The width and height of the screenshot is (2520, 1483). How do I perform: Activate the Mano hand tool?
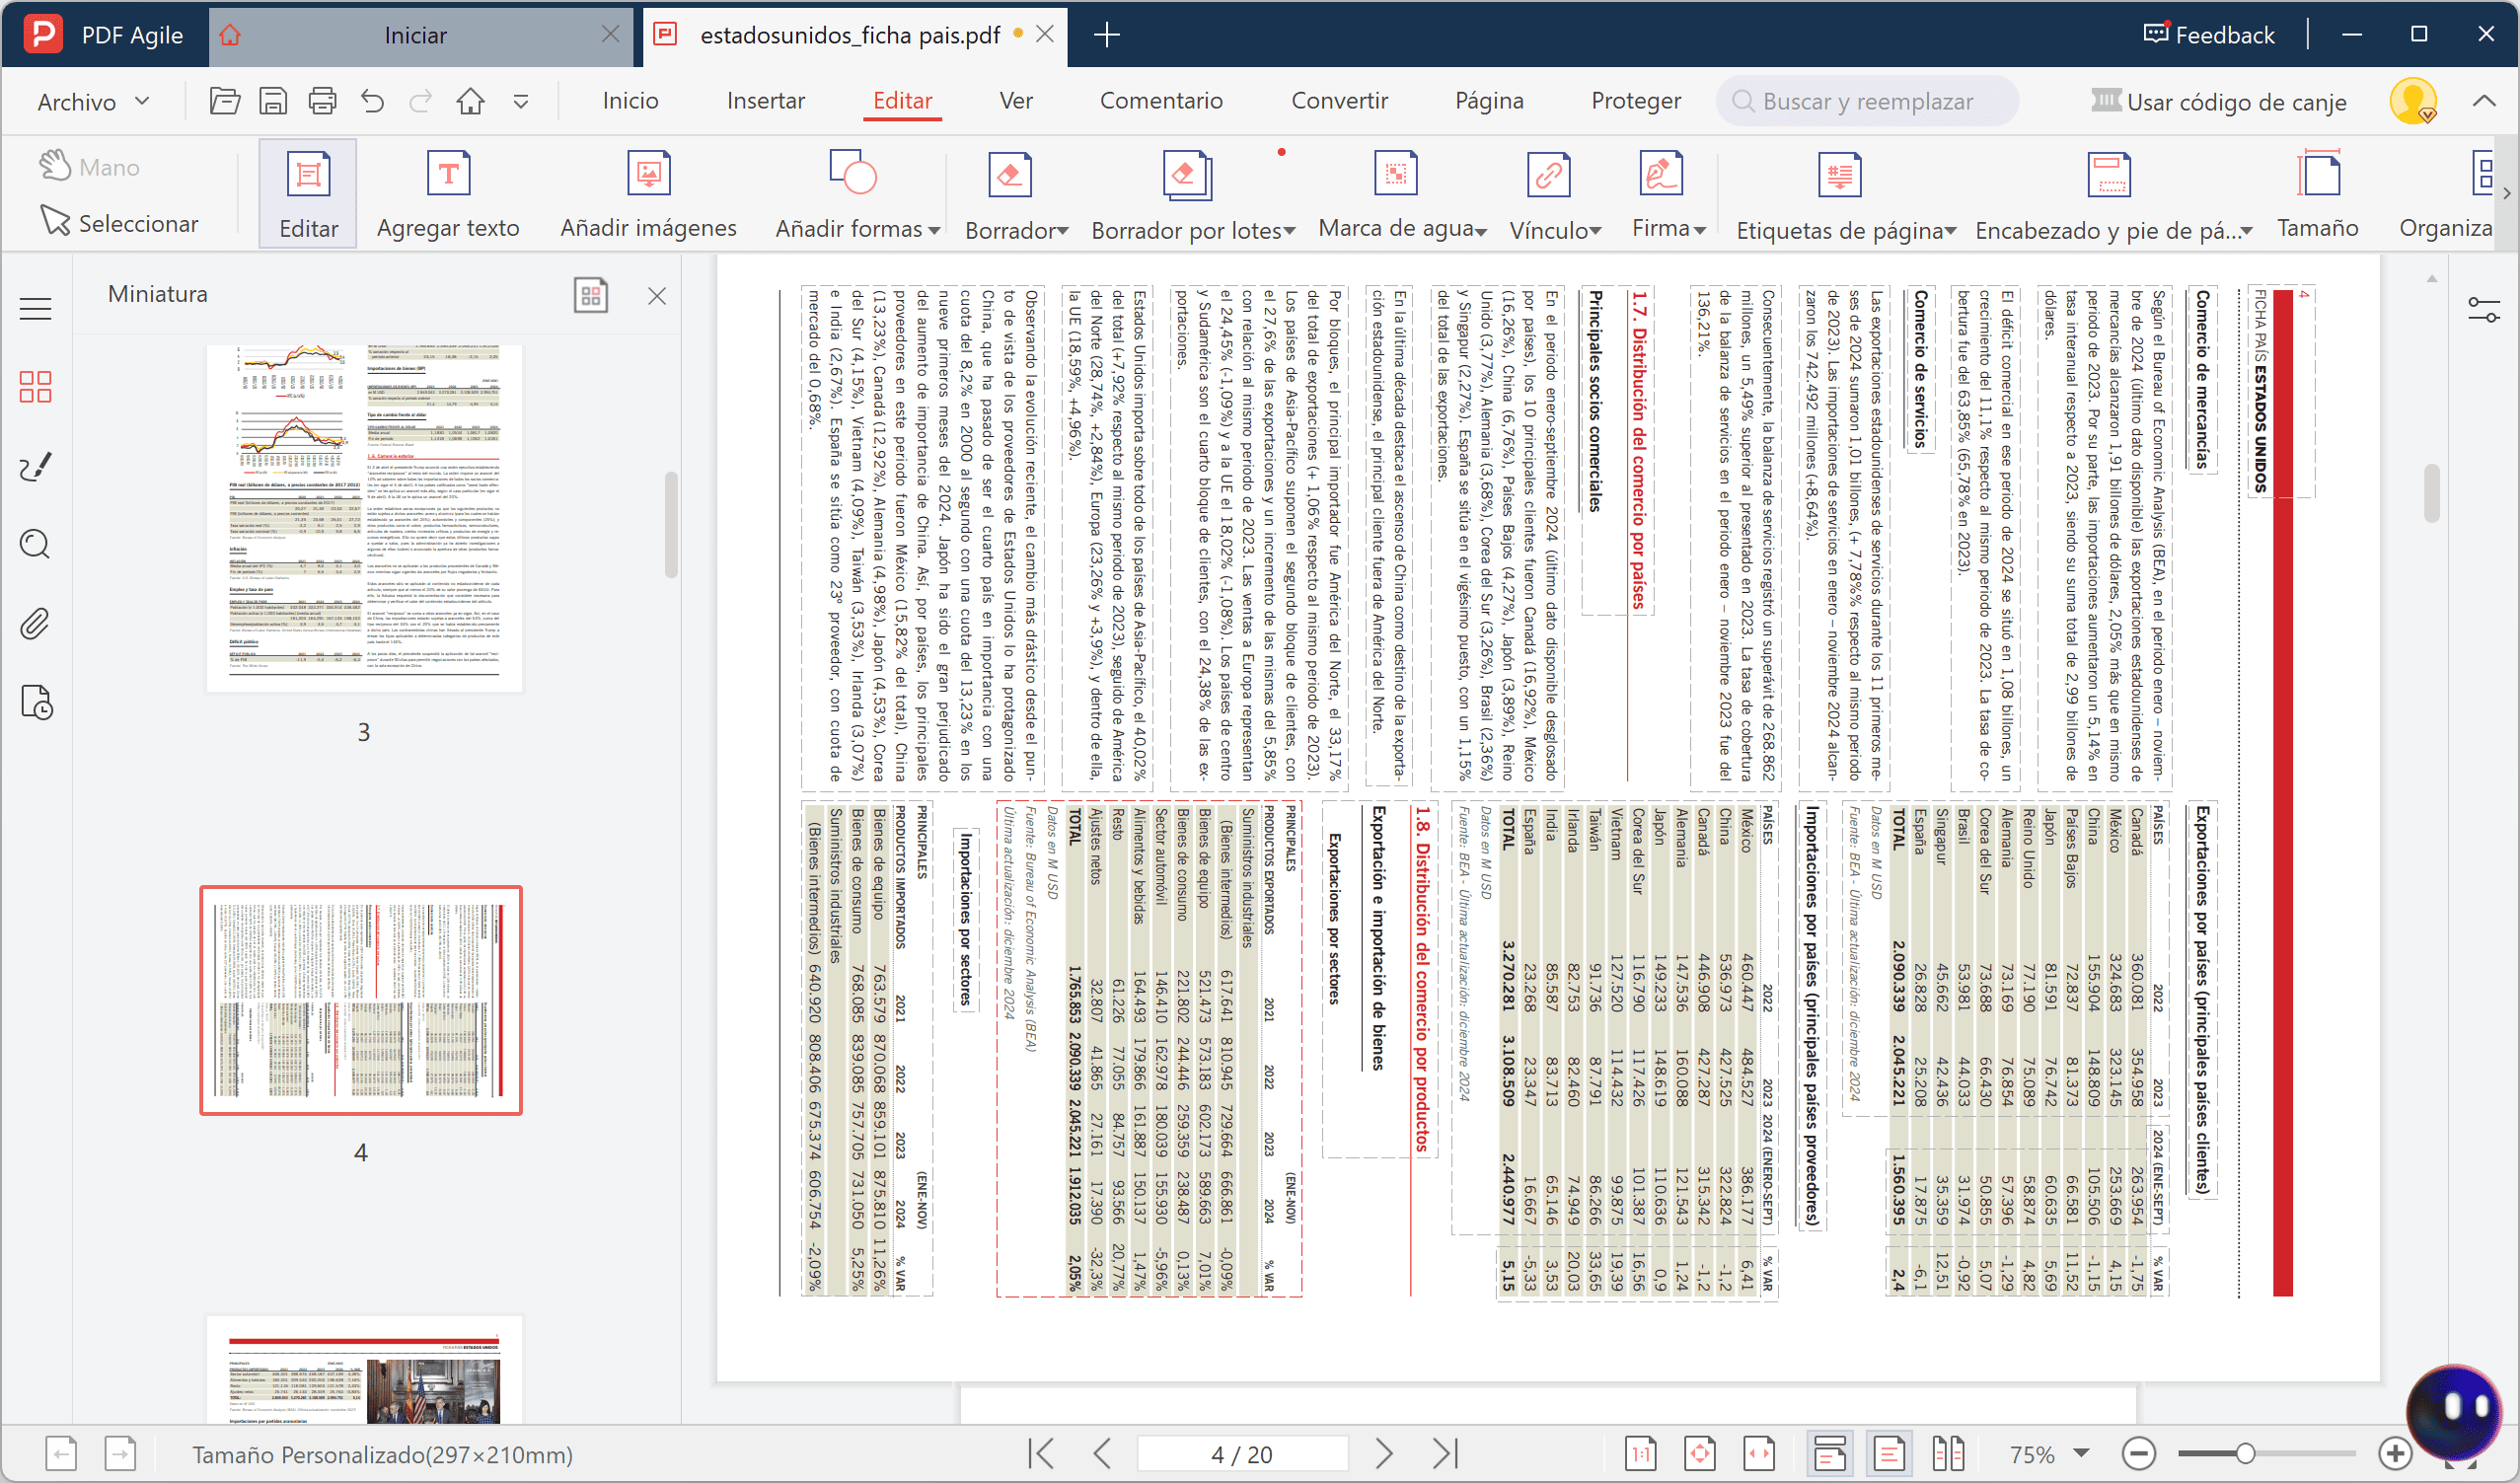click(x=90, y=166)
